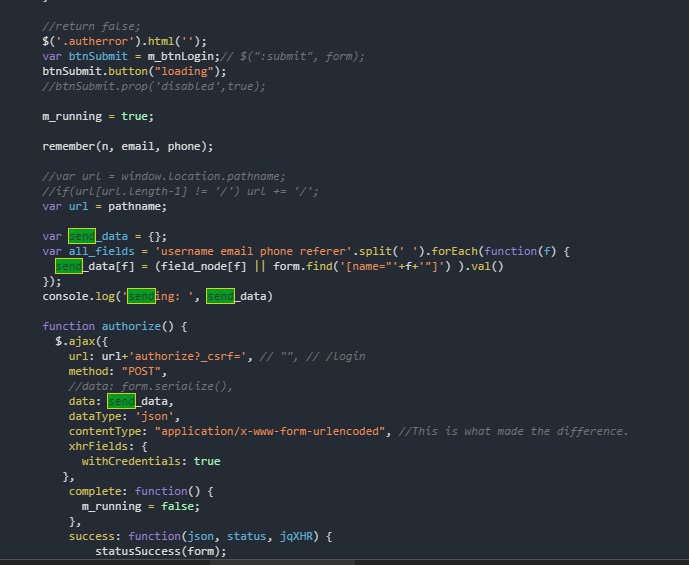Image resolution: width=689 pixels, height=565 pixels.
Task: Click the "complete: function() {" line
Action: point(141,491)
